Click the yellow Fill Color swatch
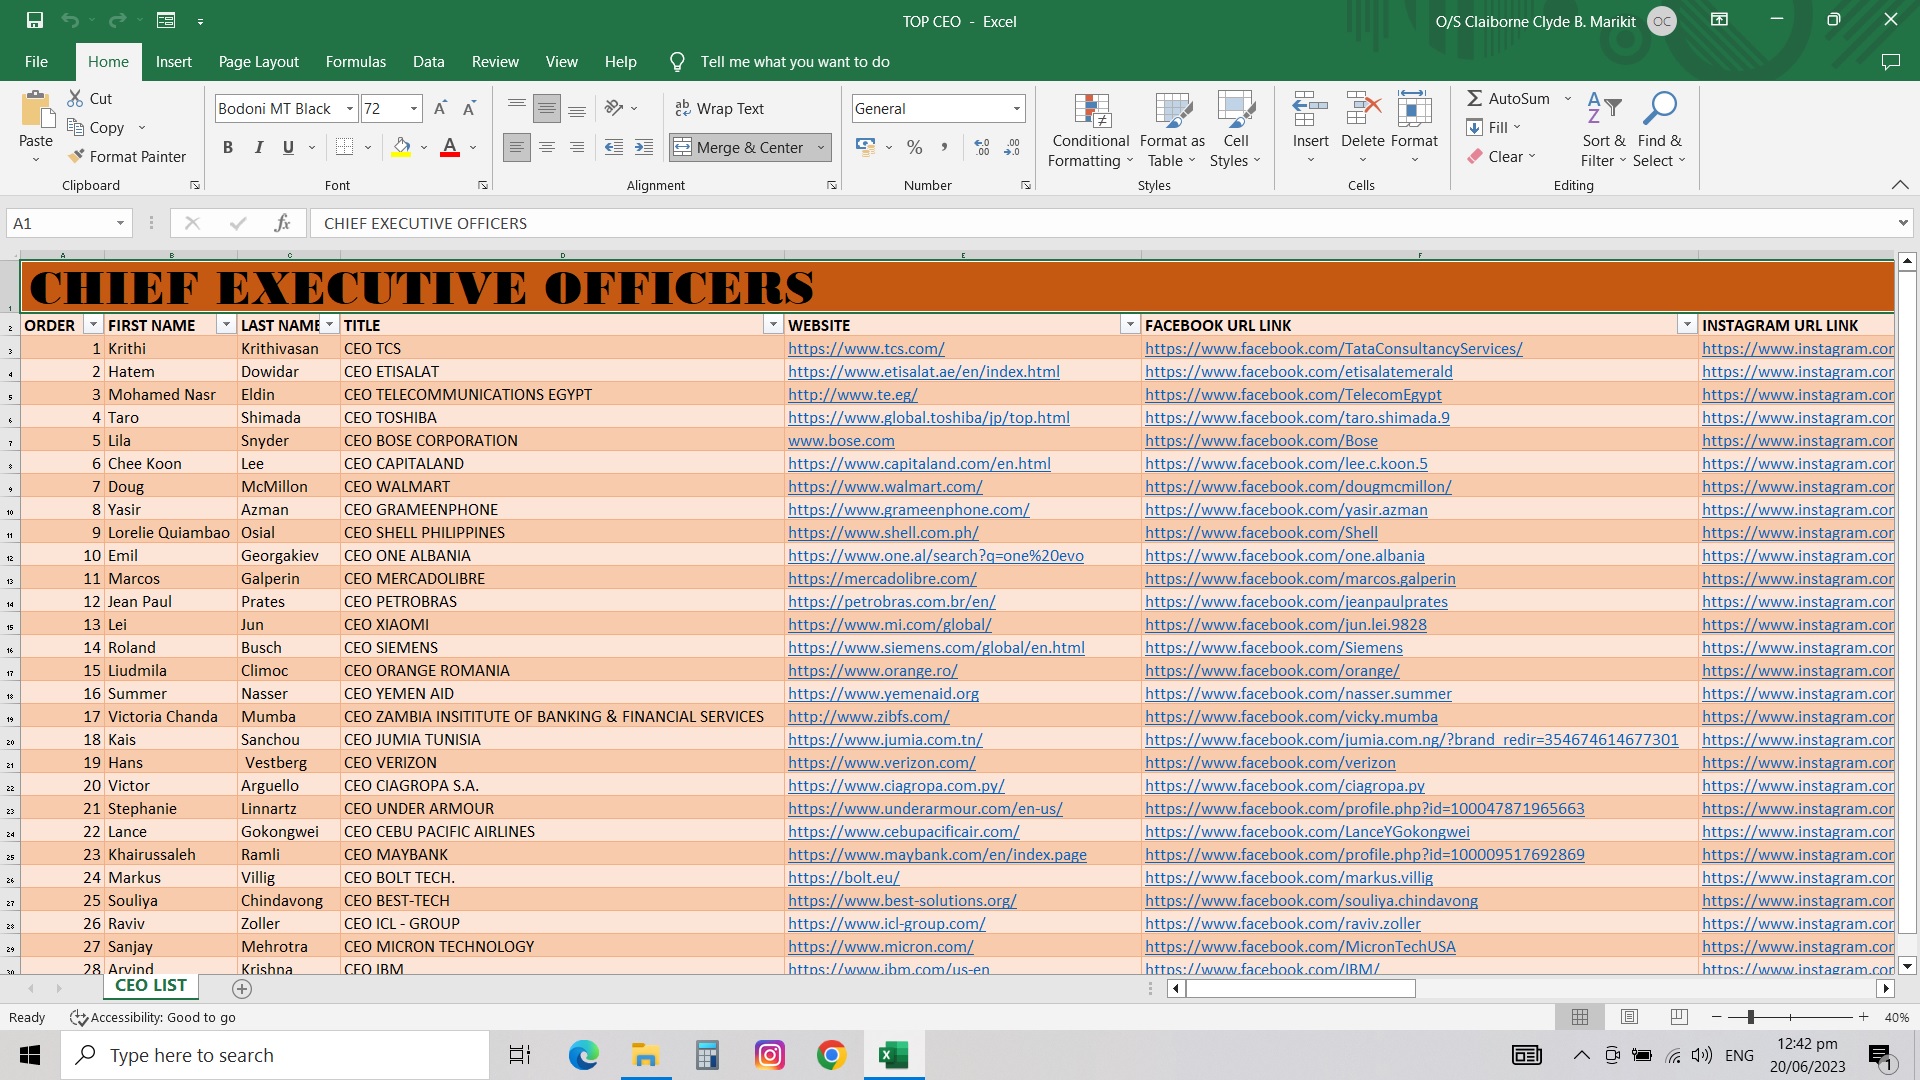The height and width of the screenshot is (1080, 1920). click(401, 147)
